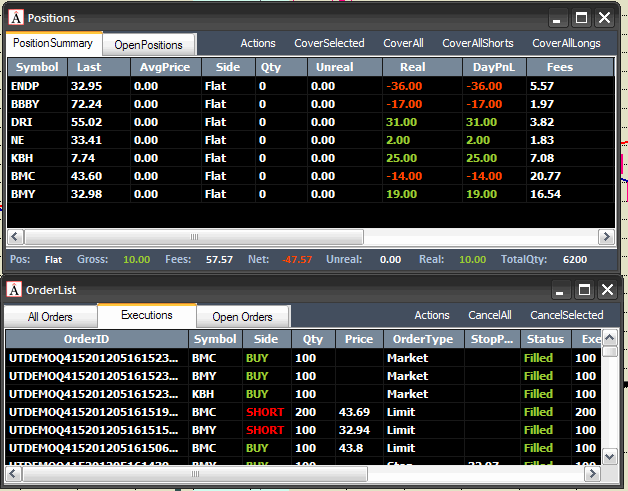
Task: Select the BMC SHORT 200 order row
Action: [303, 412]
